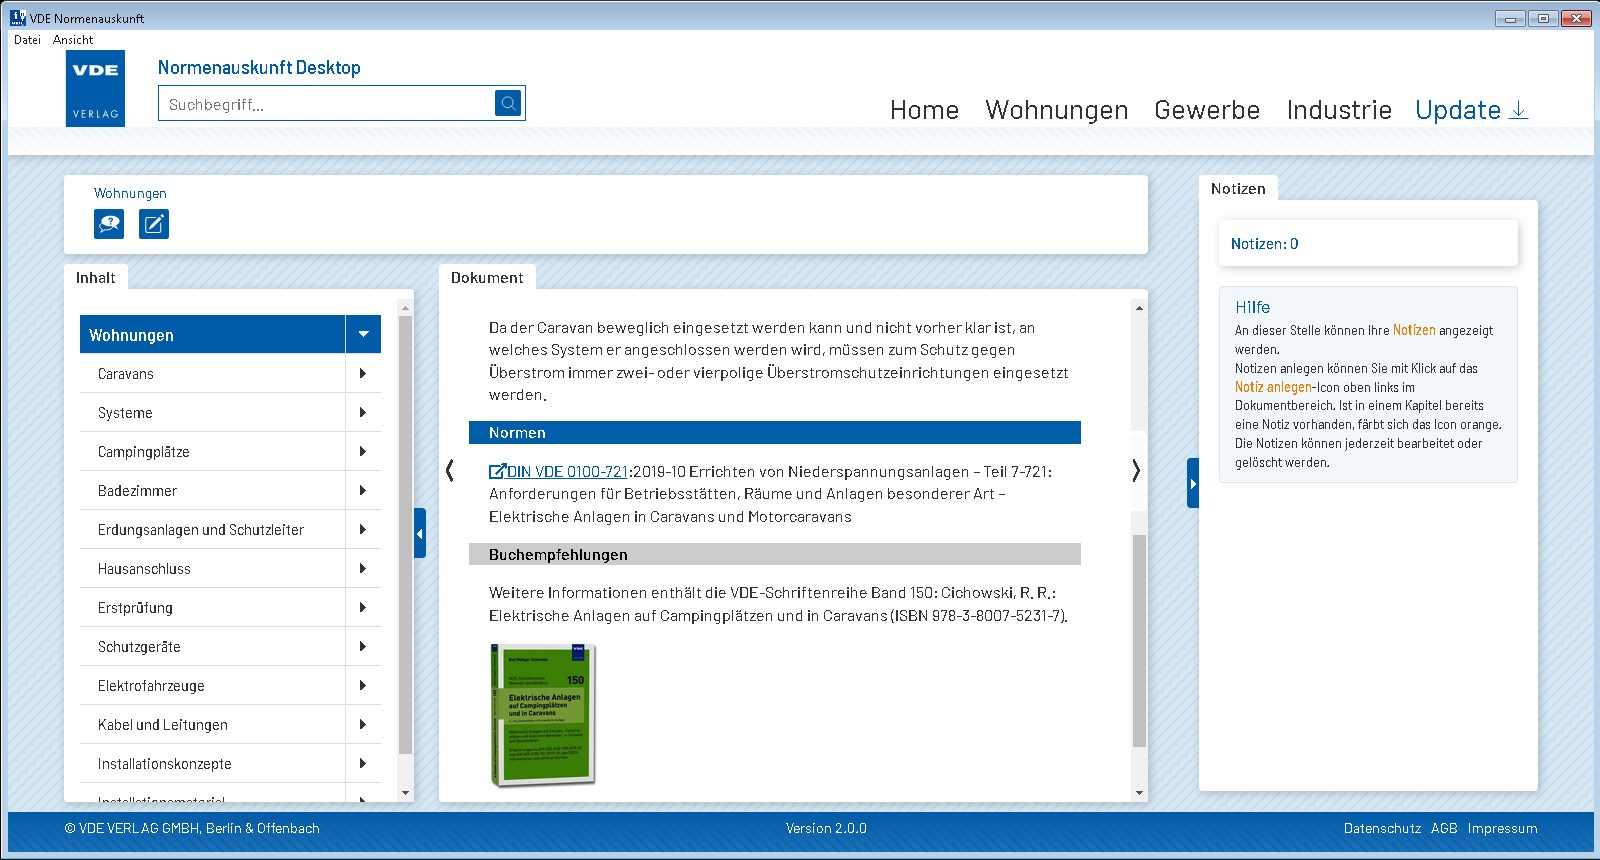Collapse the Inhalt panel with left arrow handle
The image size is (1600, 860).
pyautogui.click(x=420, y=533)
